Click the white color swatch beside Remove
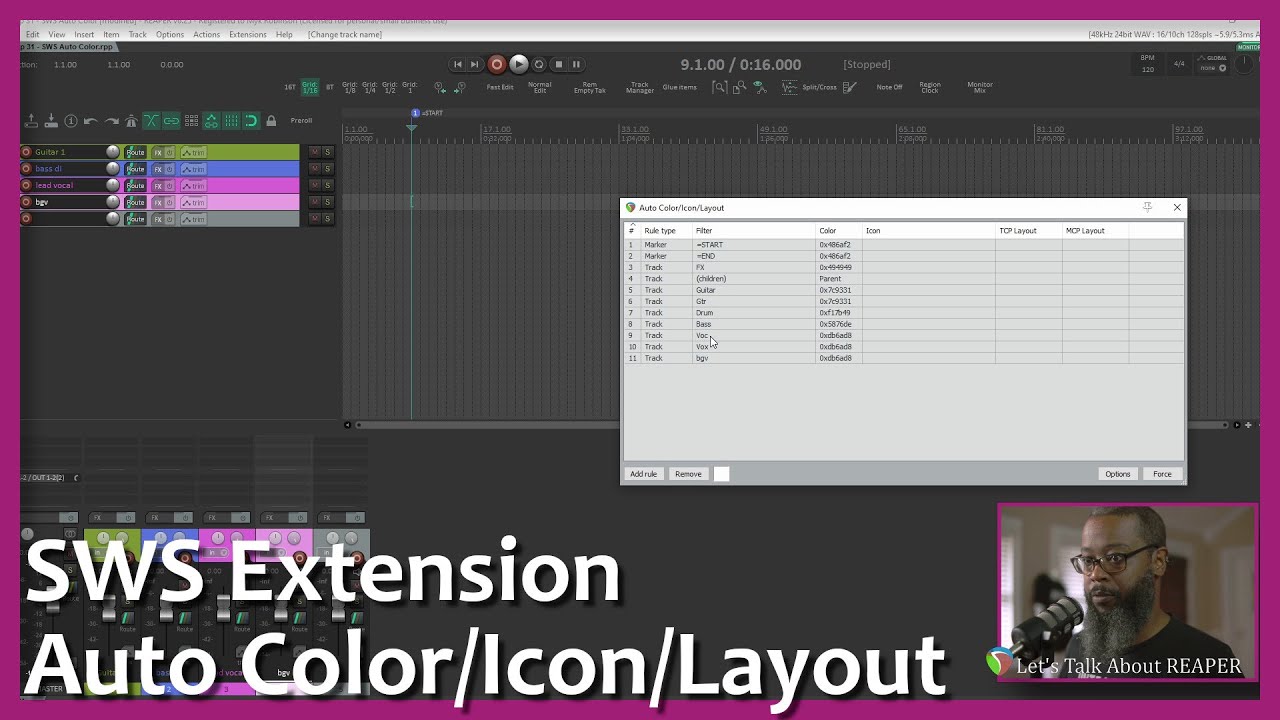Image resolution: width=1280 pixels, height=720 pixels. pos(721,474)
